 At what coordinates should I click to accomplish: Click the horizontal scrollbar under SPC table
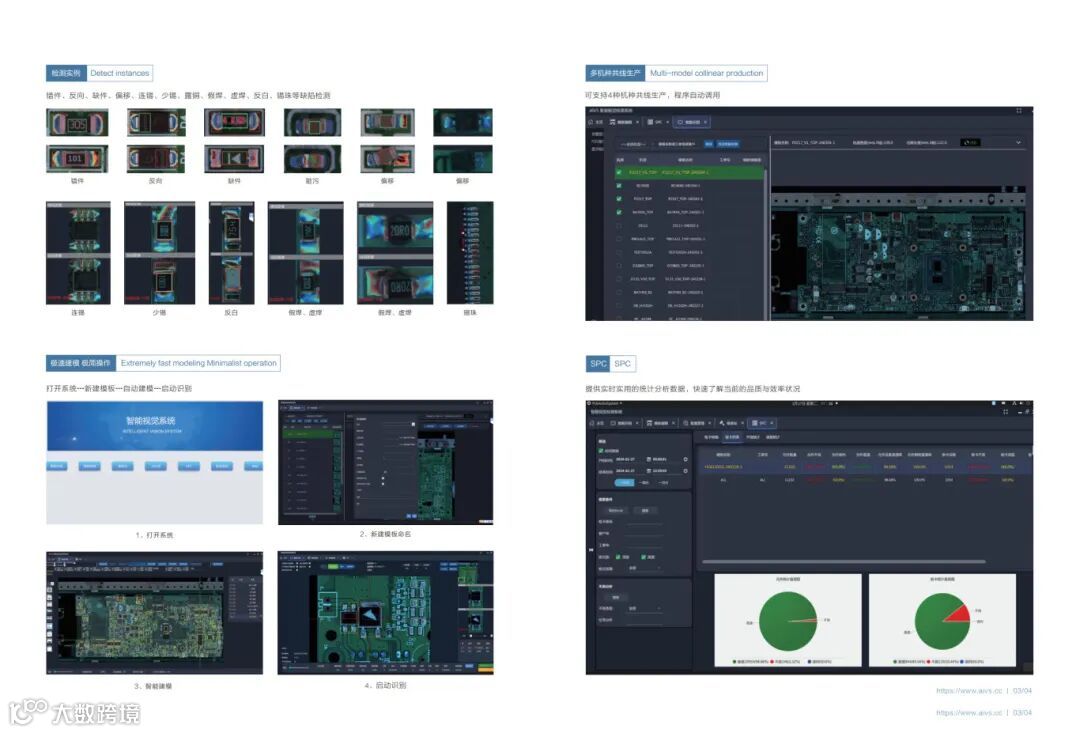844,561
